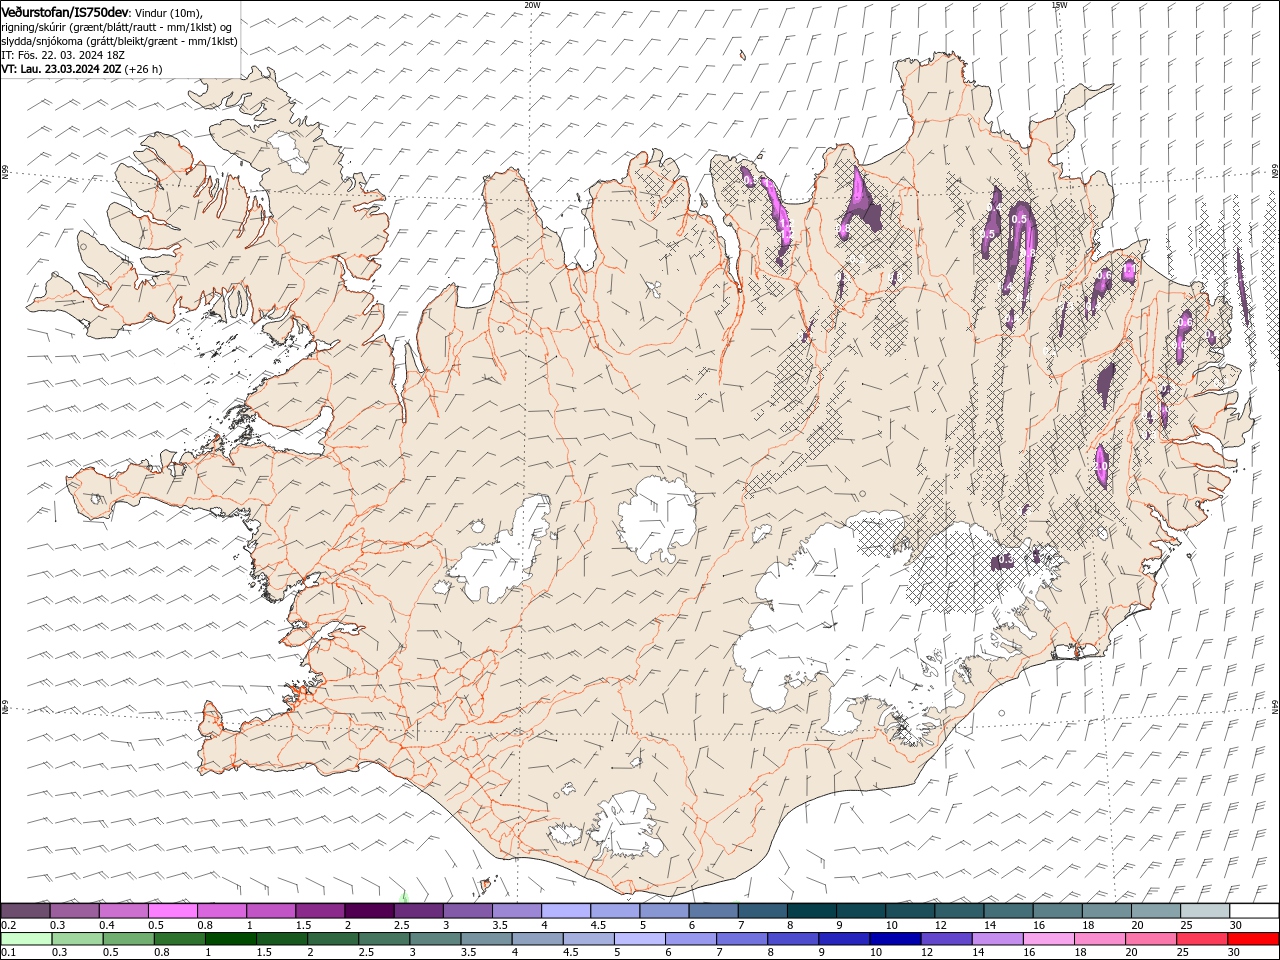The image size is (1280, 960).
Task: Select snow legend swatch between 14 and 16
Action: pyautogui.click(x=1008, y=911)
